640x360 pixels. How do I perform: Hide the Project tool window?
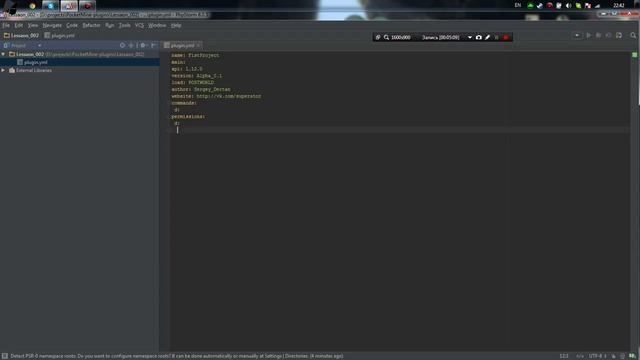(x=153, y=45)
